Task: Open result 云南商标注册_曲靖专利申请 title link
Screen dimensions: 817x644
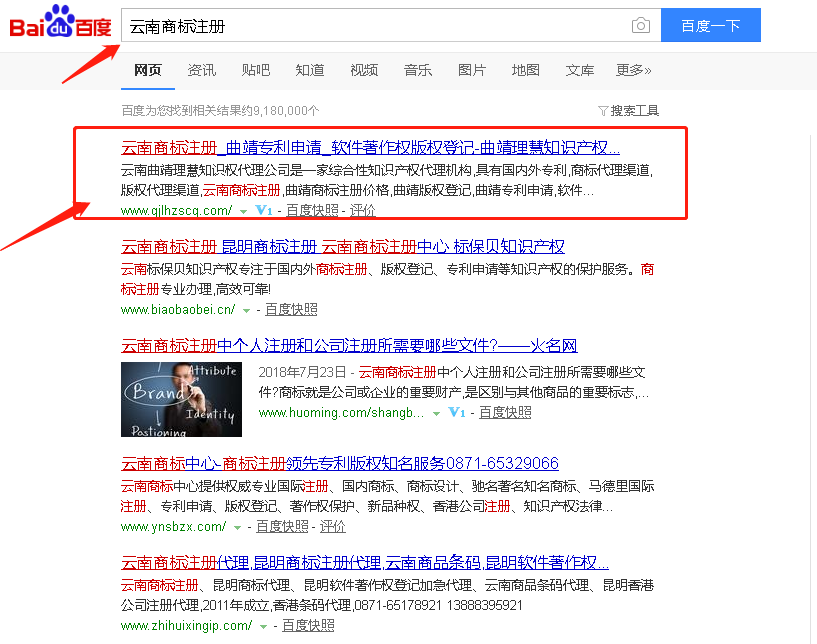Action: point(370,147)
